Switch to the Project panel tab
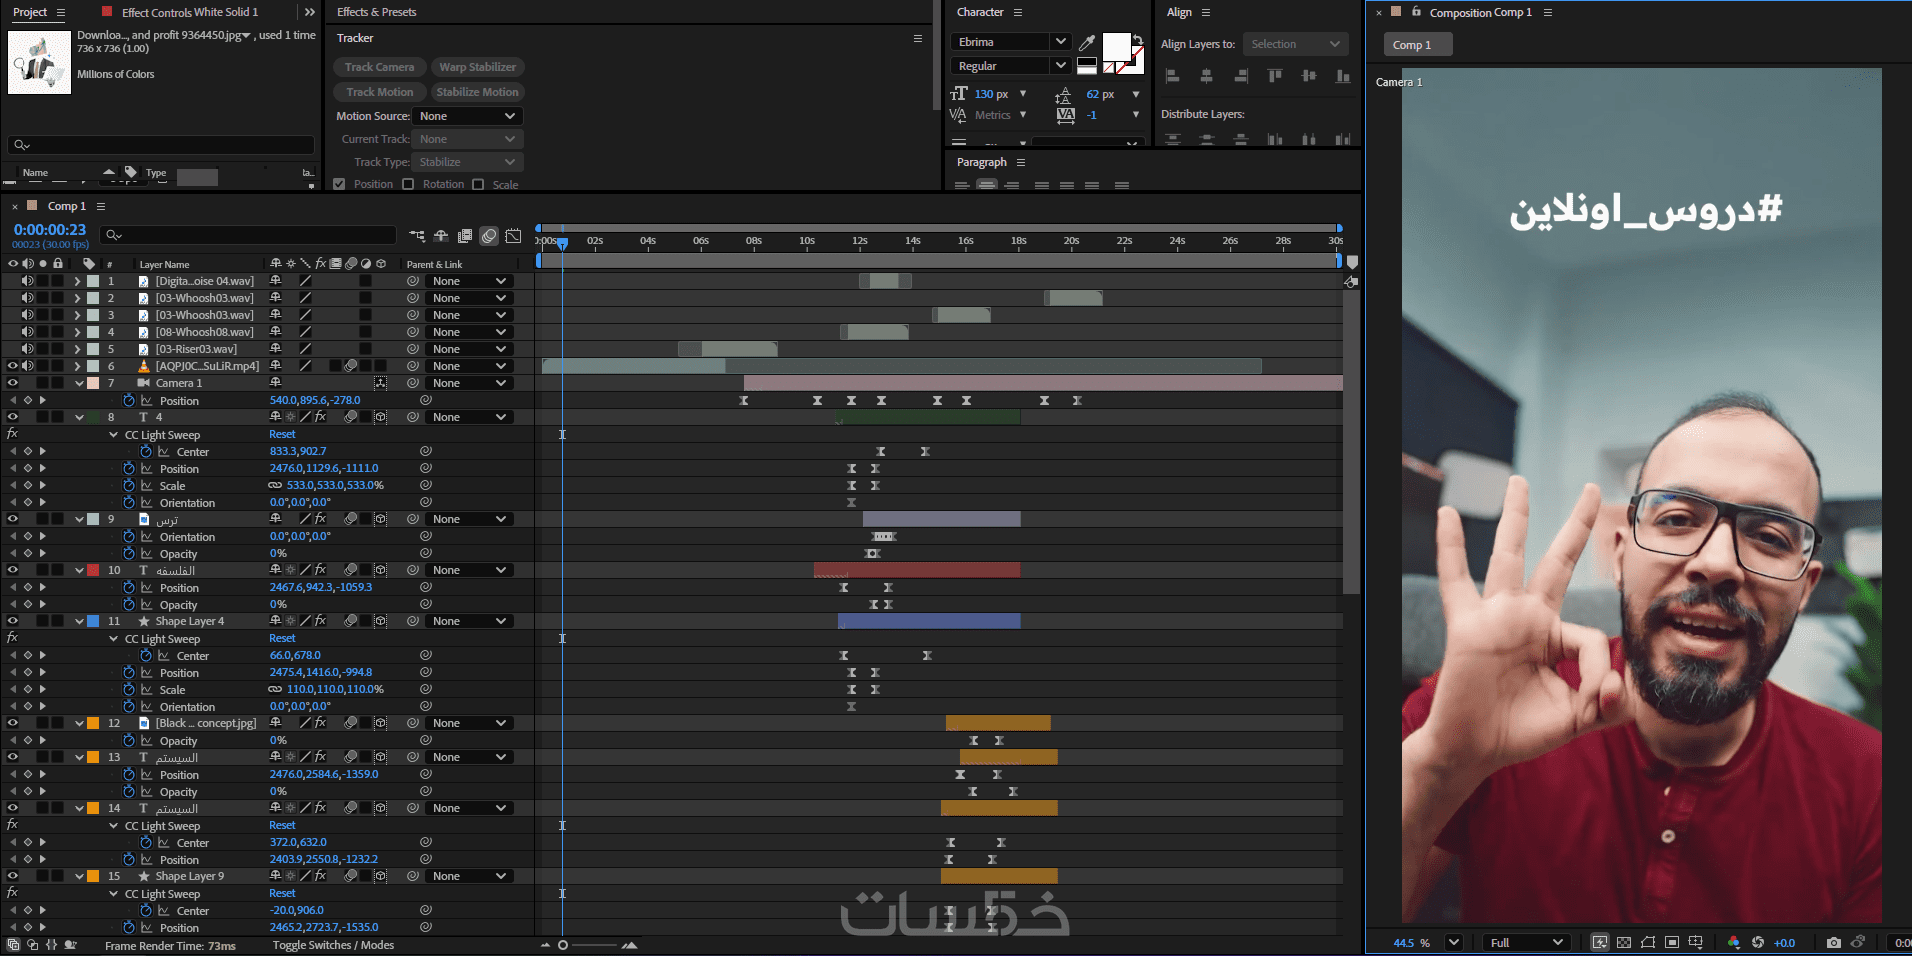 [x=29, y=12]
